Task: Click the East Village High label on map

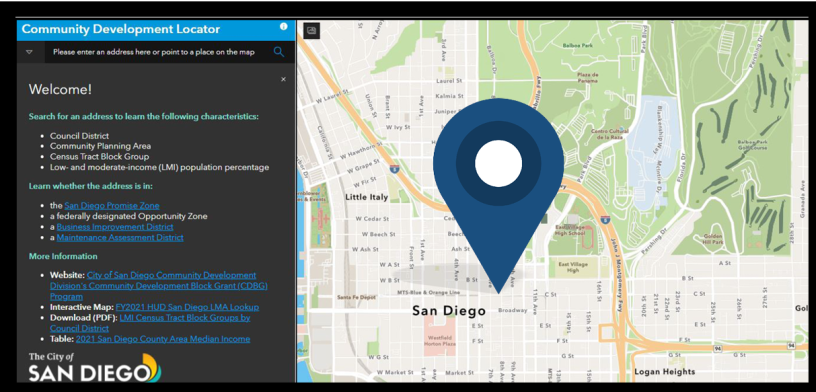Action: pos(572,268)
